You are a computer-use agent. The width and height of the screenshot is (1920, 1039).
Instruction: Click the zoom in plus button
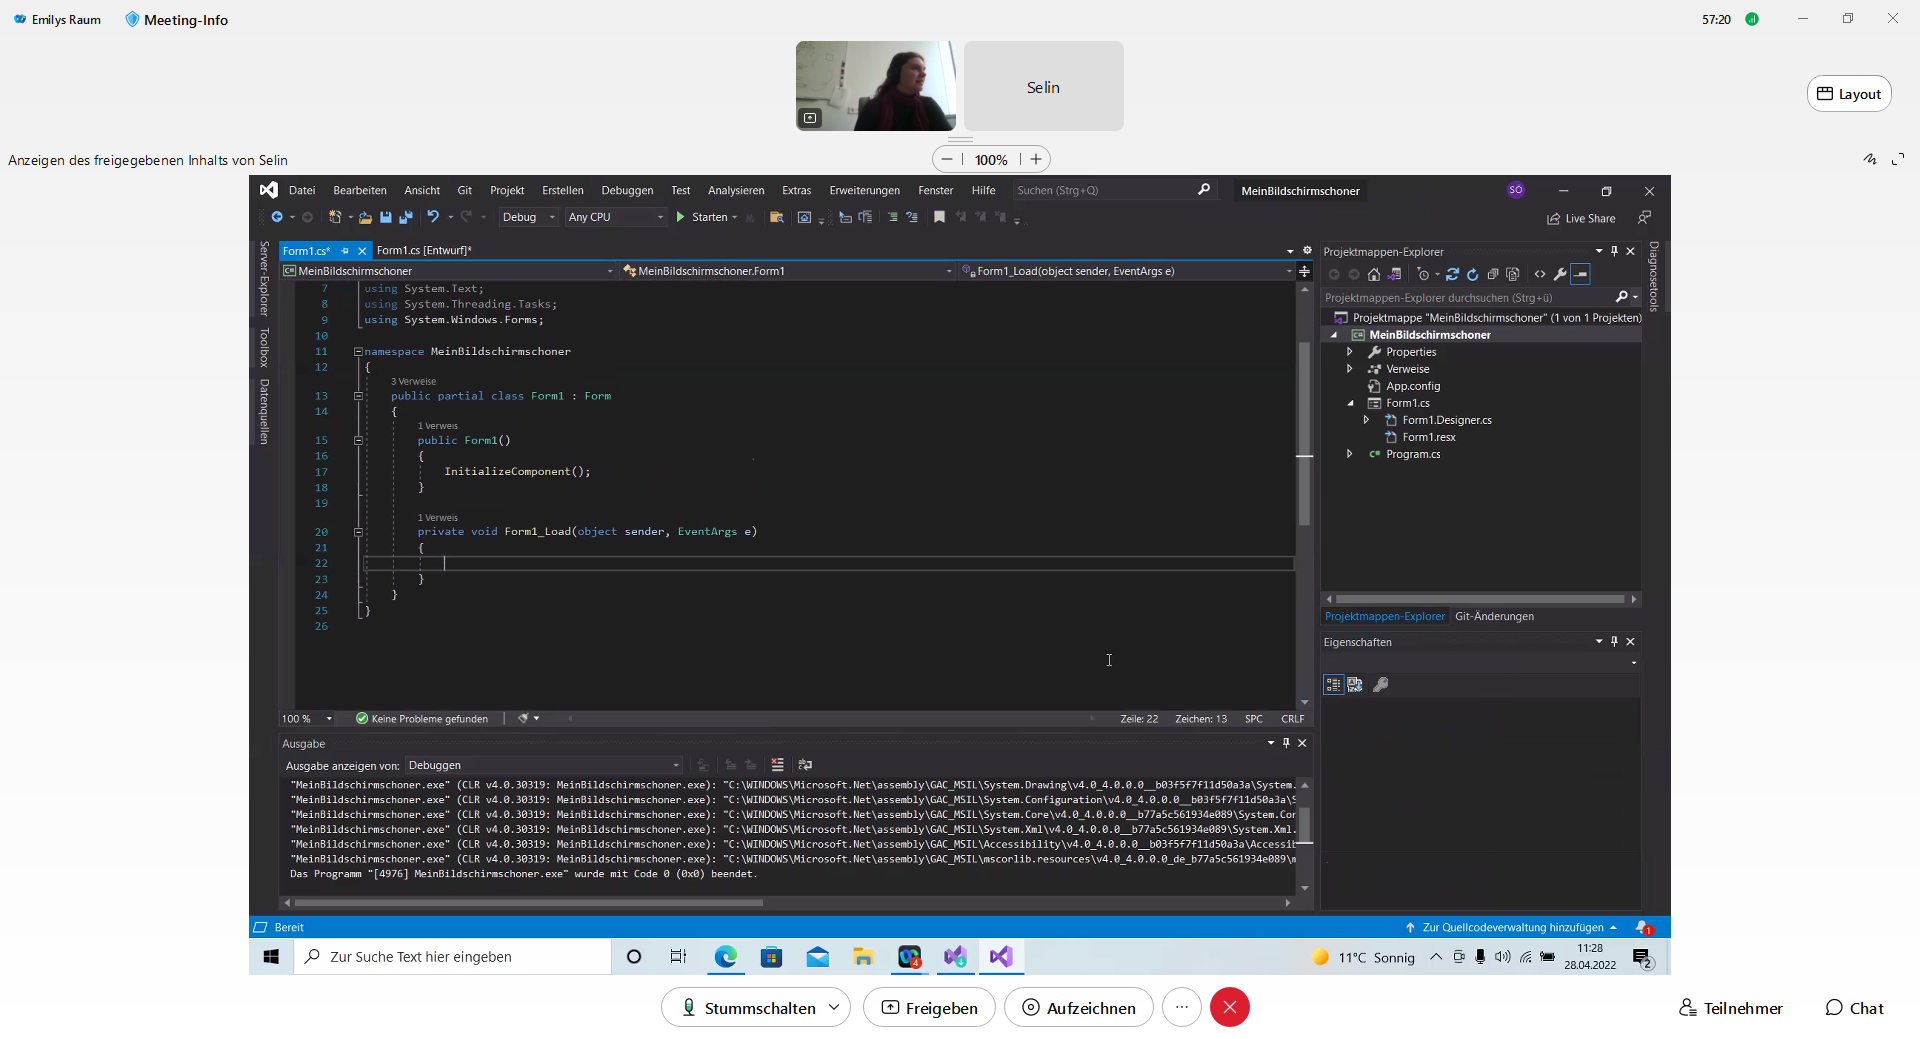[1036, 160]
